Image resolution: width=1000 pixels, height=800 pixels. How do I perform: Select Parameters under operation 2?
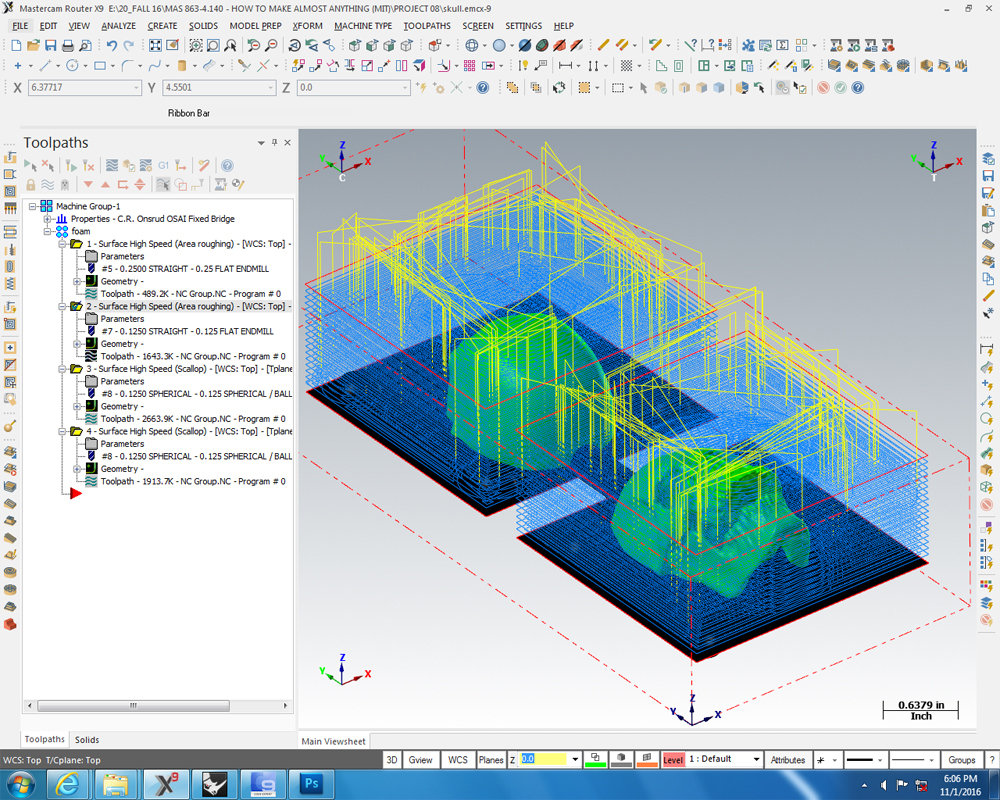click(x=122, y=319)
